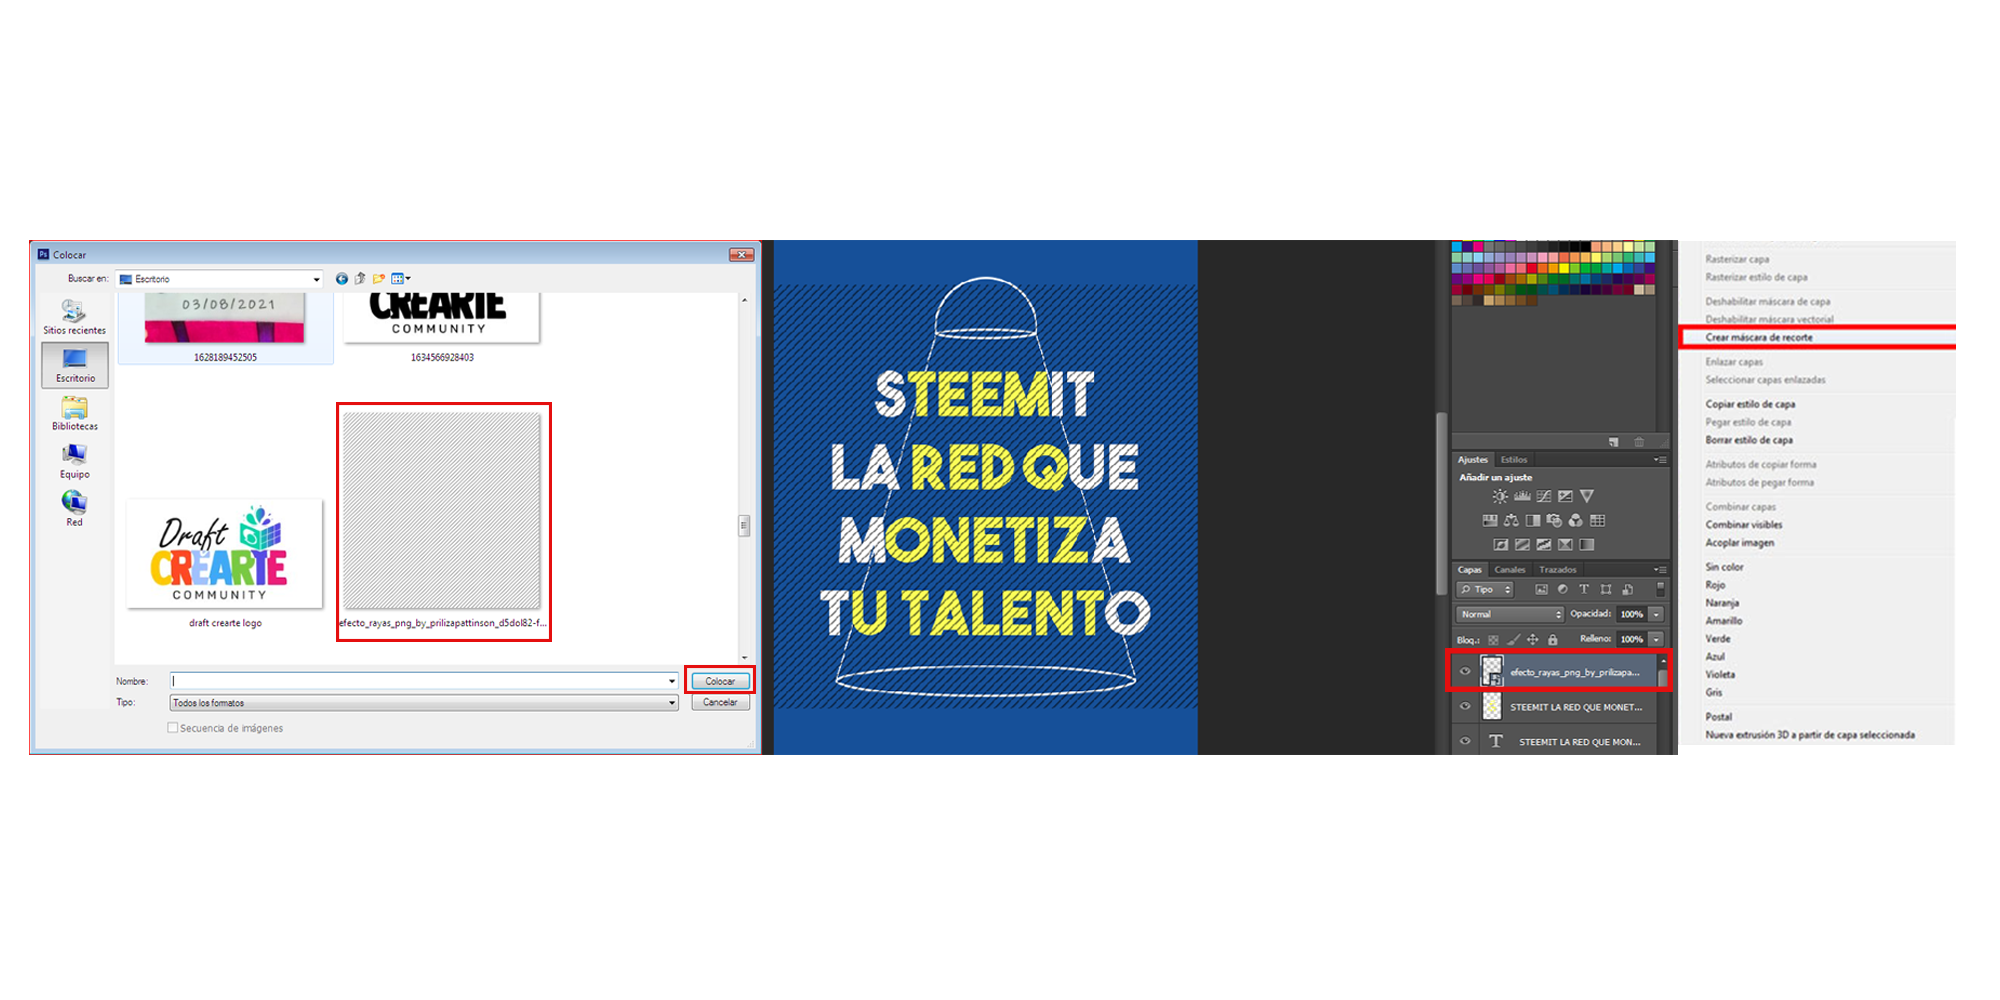Open the Relleno slider dropdown arrow
Viewport: 2000px width, 1000px height.
[x=1656, y=639]
